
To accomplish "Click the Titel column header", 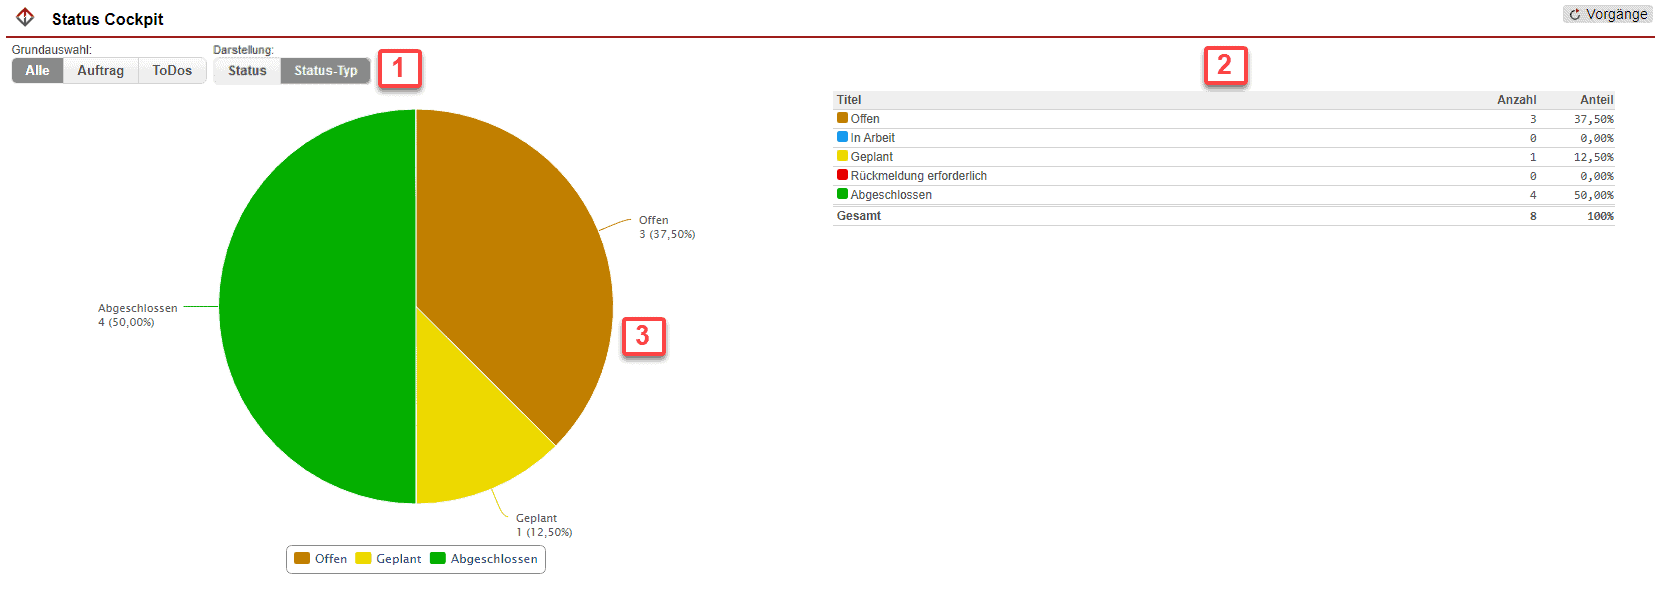I will (849, 100).
